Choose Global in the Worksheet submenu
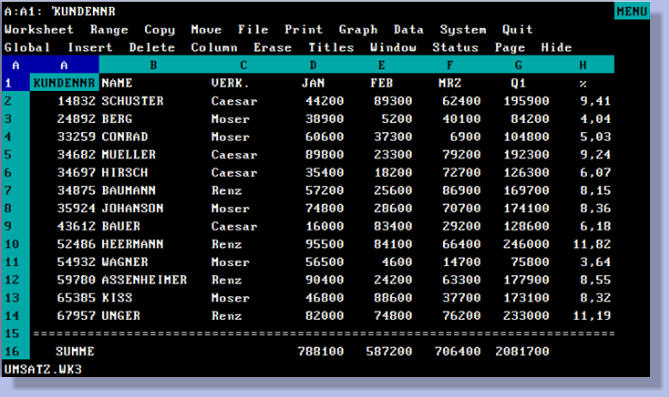 point(27,47)
